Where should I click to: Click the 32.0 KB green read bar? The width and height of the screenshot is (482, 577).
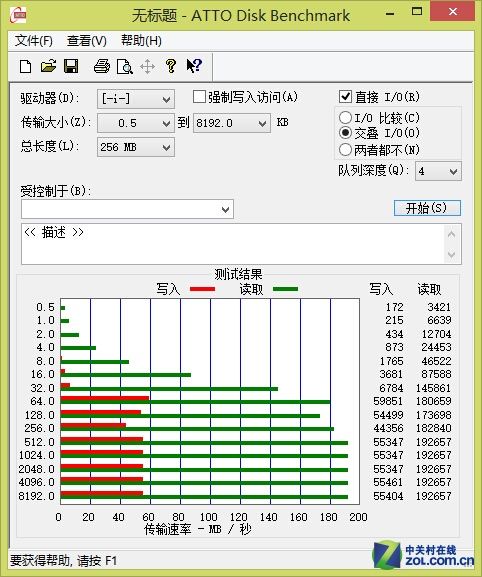(x=169, y=389)
